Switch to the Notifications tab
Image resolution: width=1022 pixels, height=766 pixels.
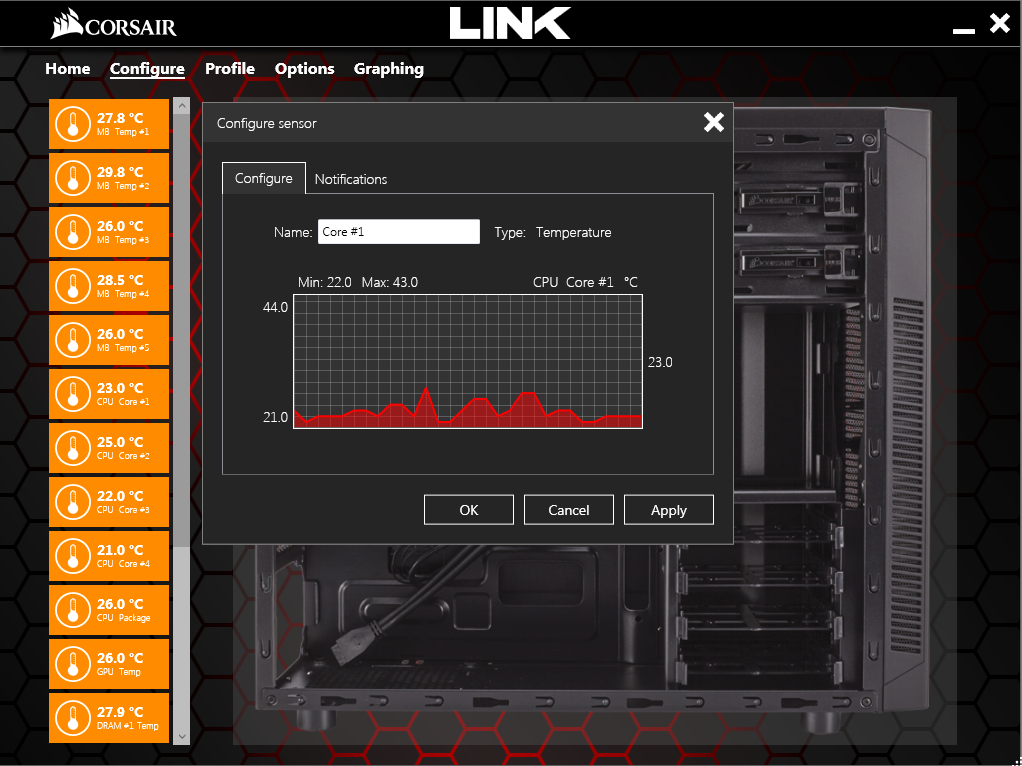point(351,179)
